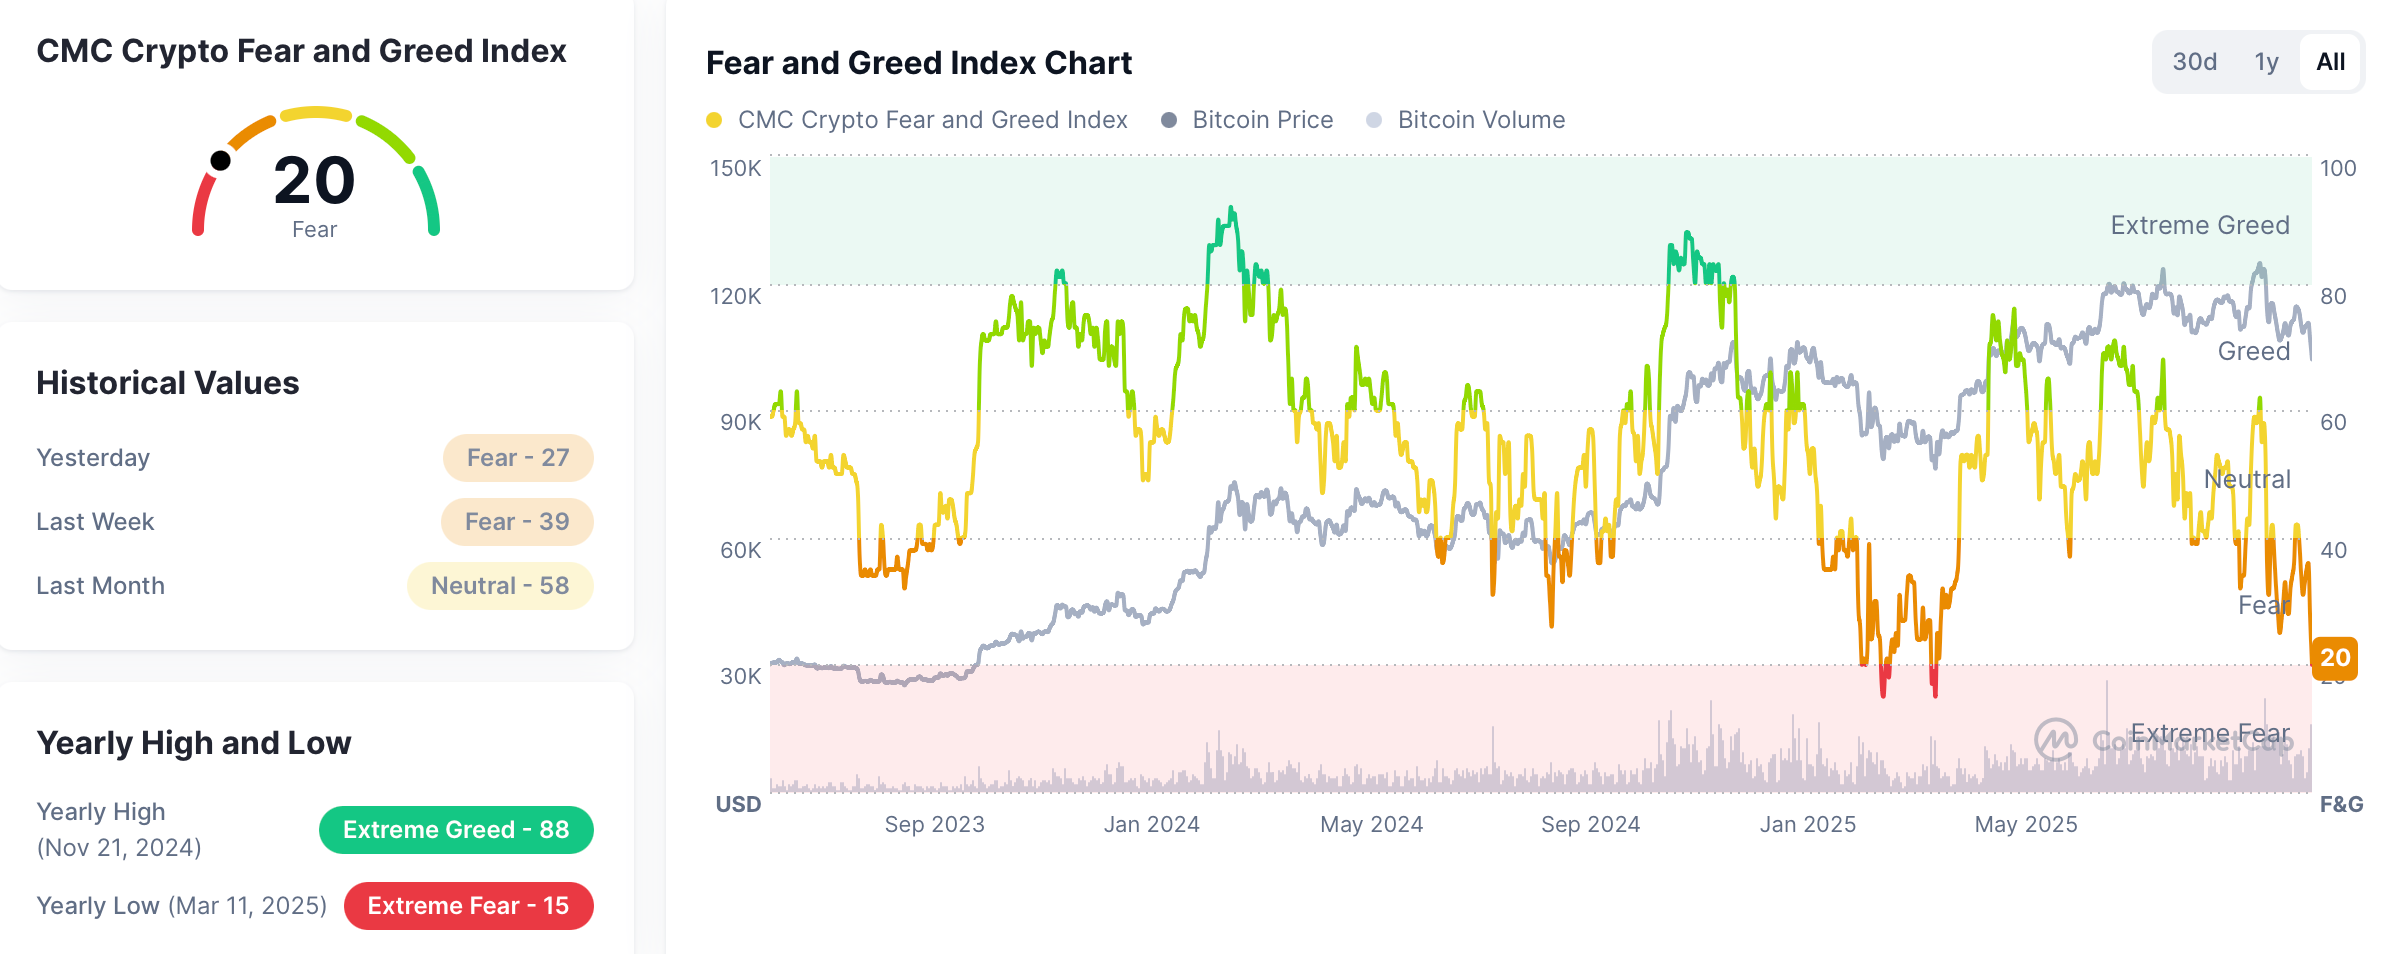Switch to the 30d time range tab
The width and height of the screenshot is (2384, 954).
click(x=2196, y=61)
